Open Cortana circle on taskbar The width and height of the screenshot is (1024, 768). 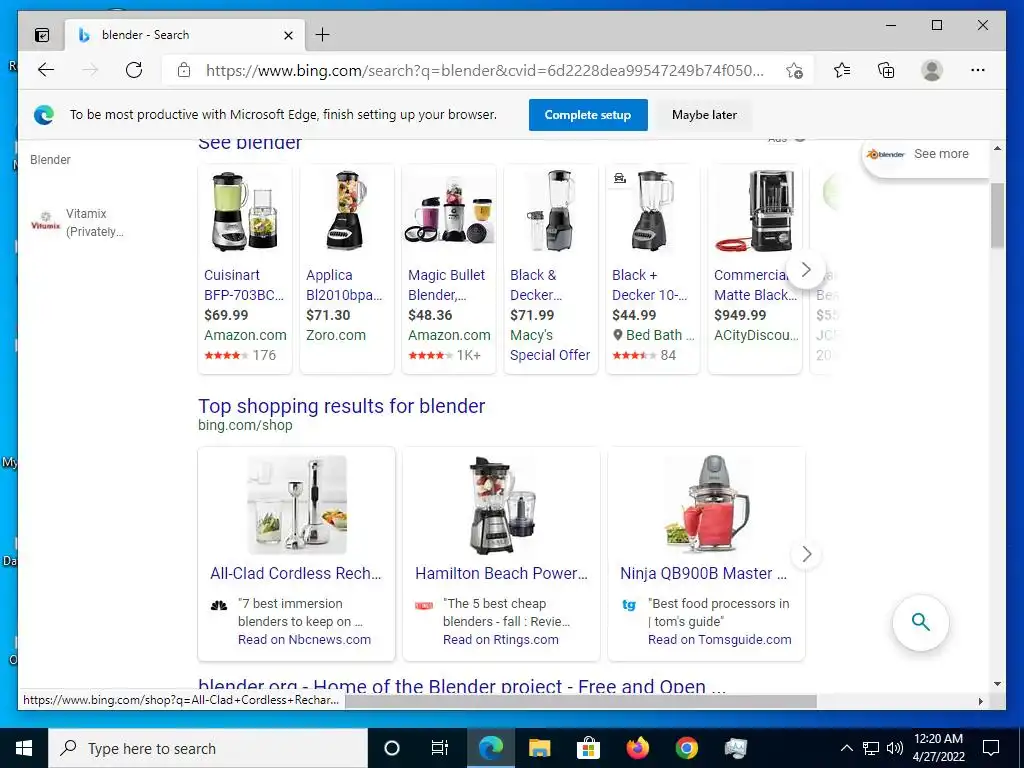coord(391,748)
